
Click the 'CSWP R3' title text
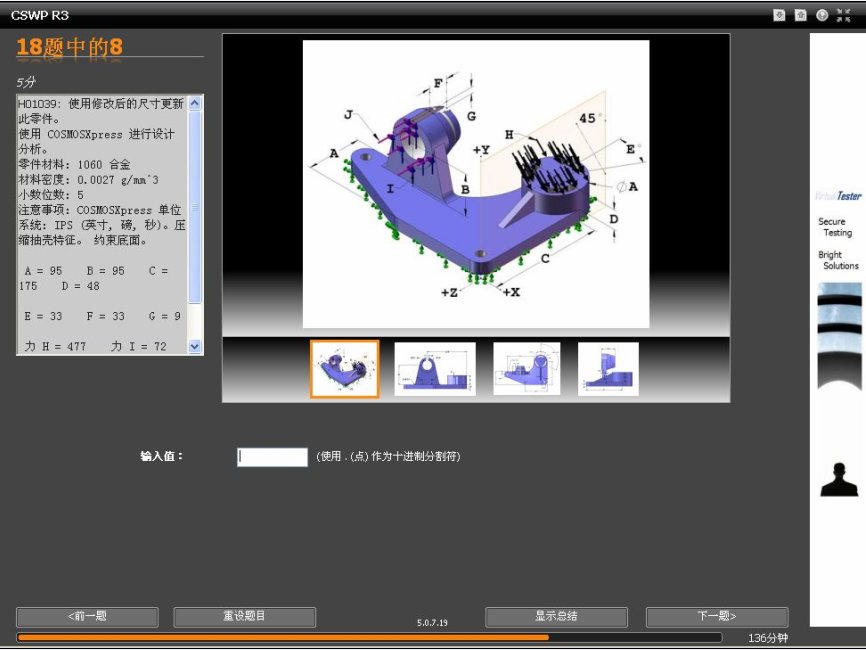pyautogui.click(x=40, y=15)
